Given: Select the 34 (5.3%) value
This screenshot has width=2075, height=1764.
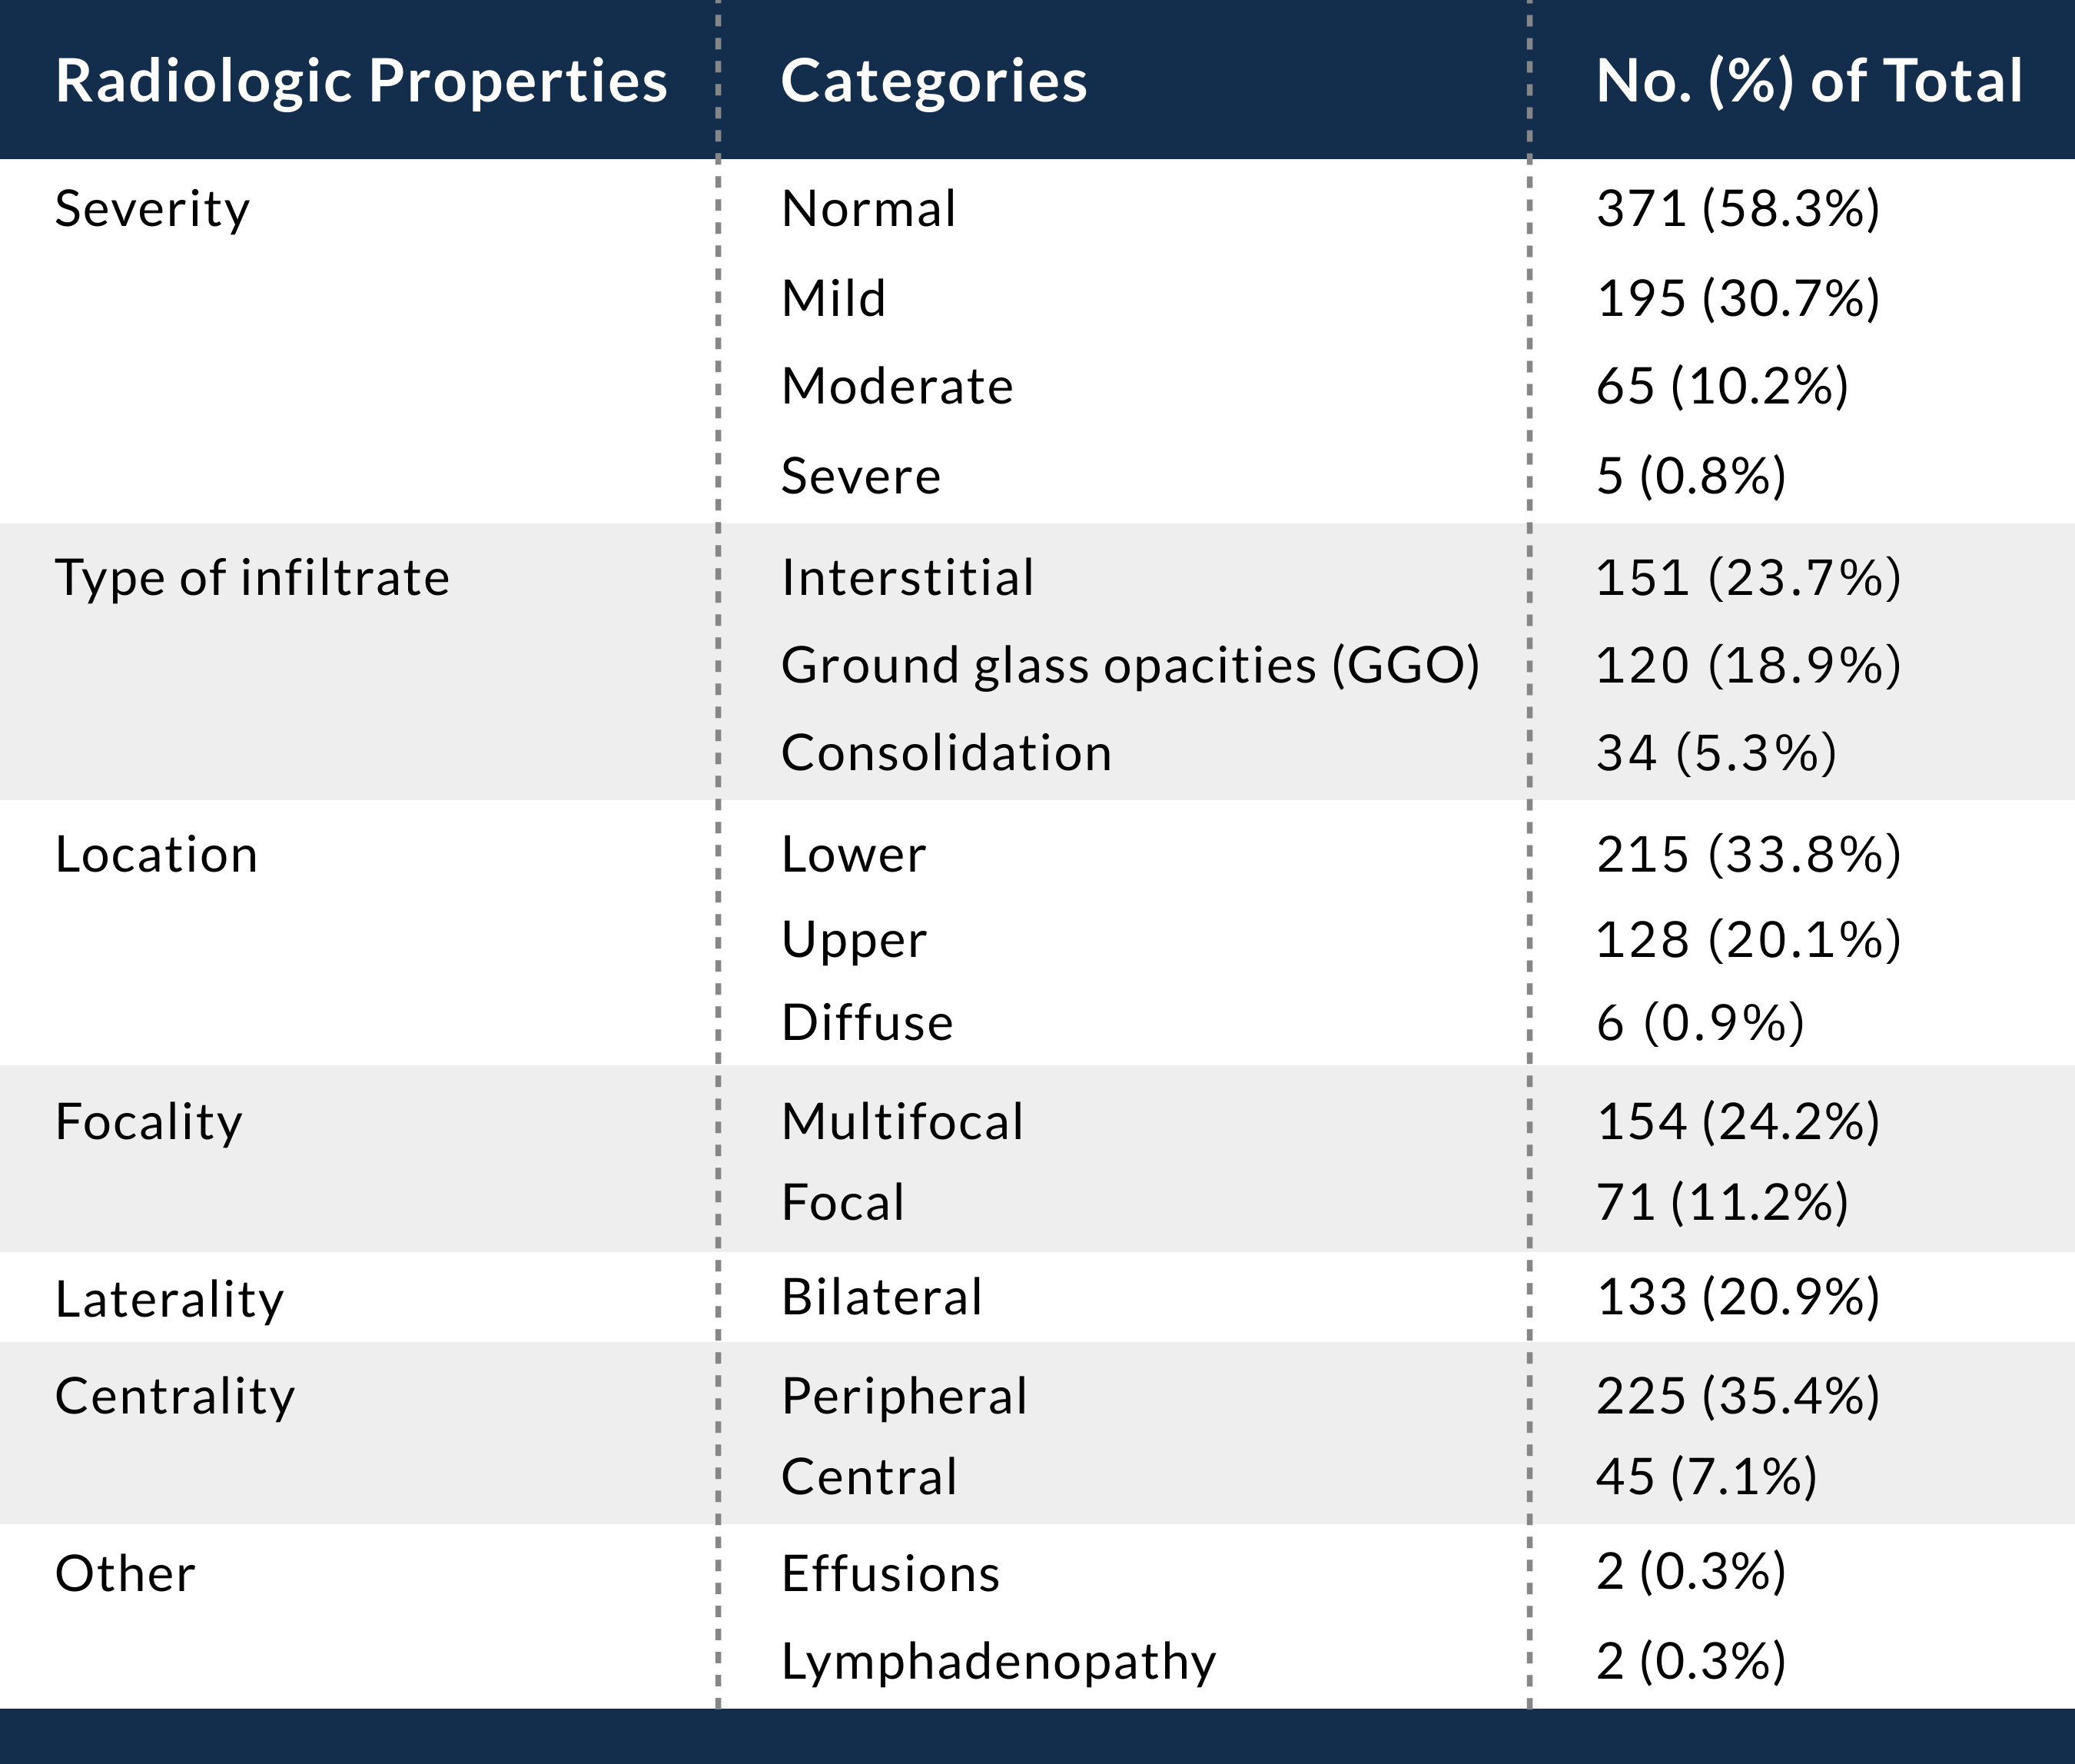Looking at the screenshot, I should pyautogui.click(x=1716, y=753).
